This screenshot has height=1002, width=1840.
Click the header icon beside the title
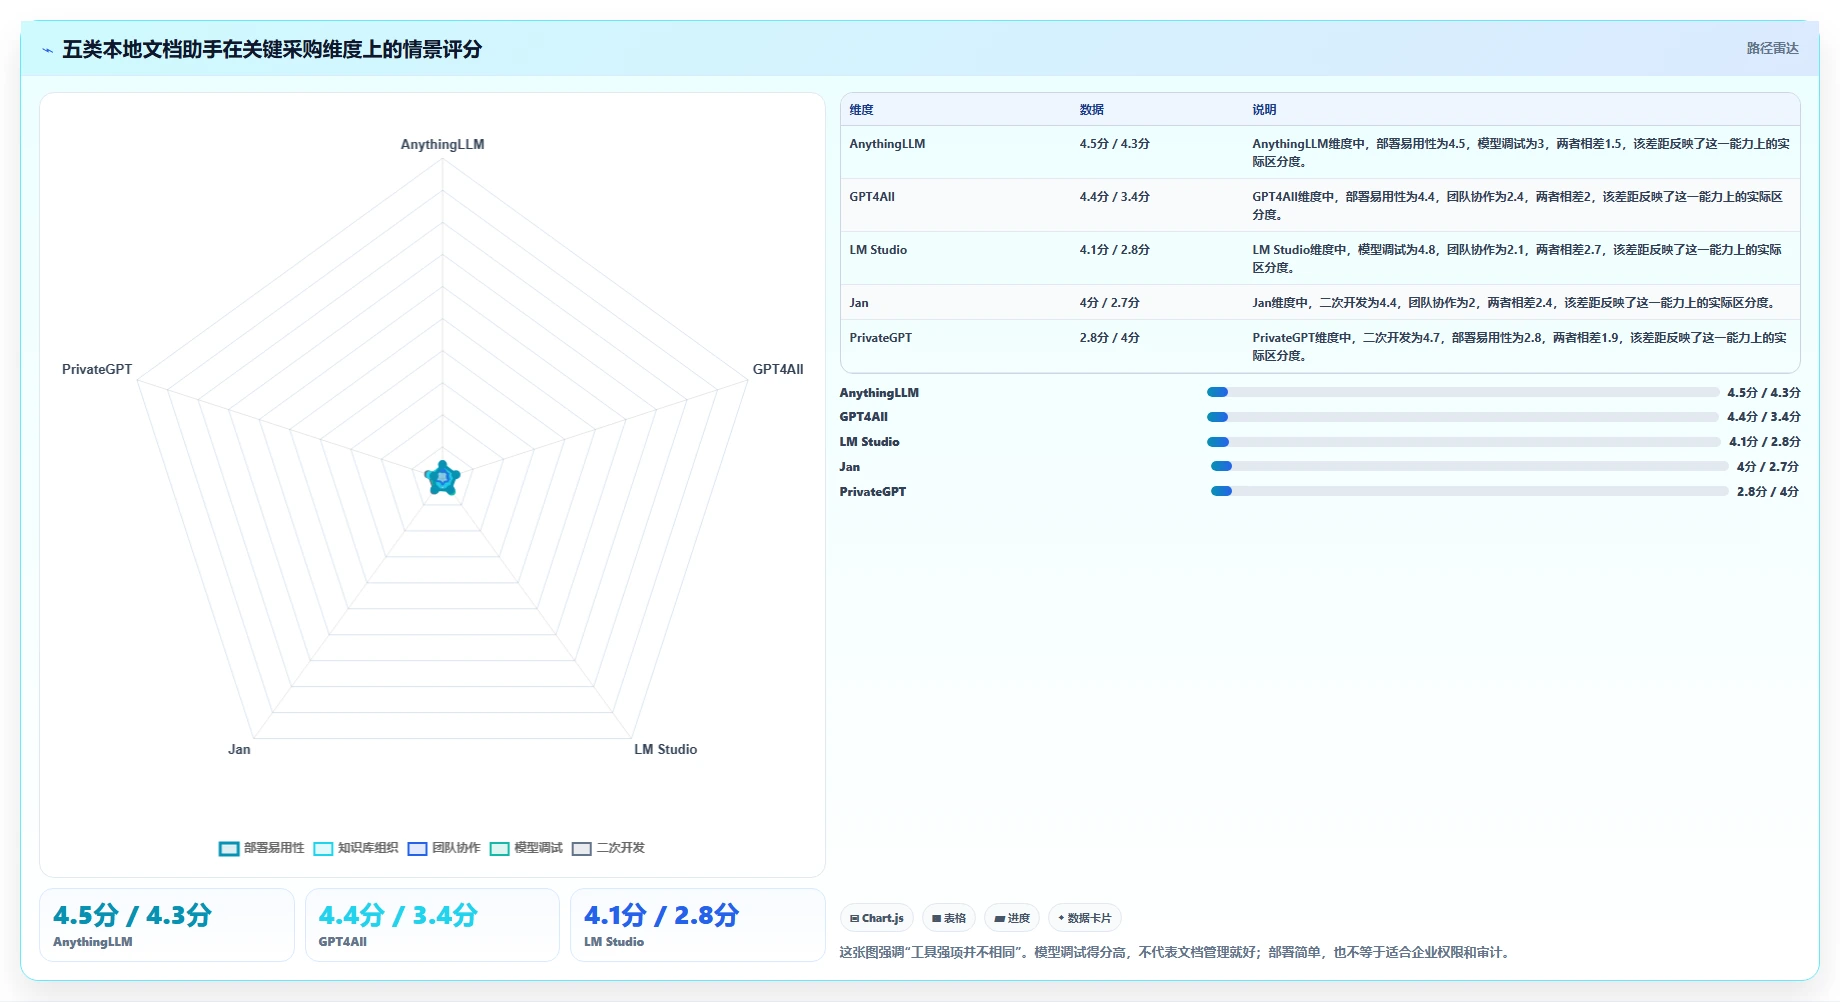pos(47,50)
